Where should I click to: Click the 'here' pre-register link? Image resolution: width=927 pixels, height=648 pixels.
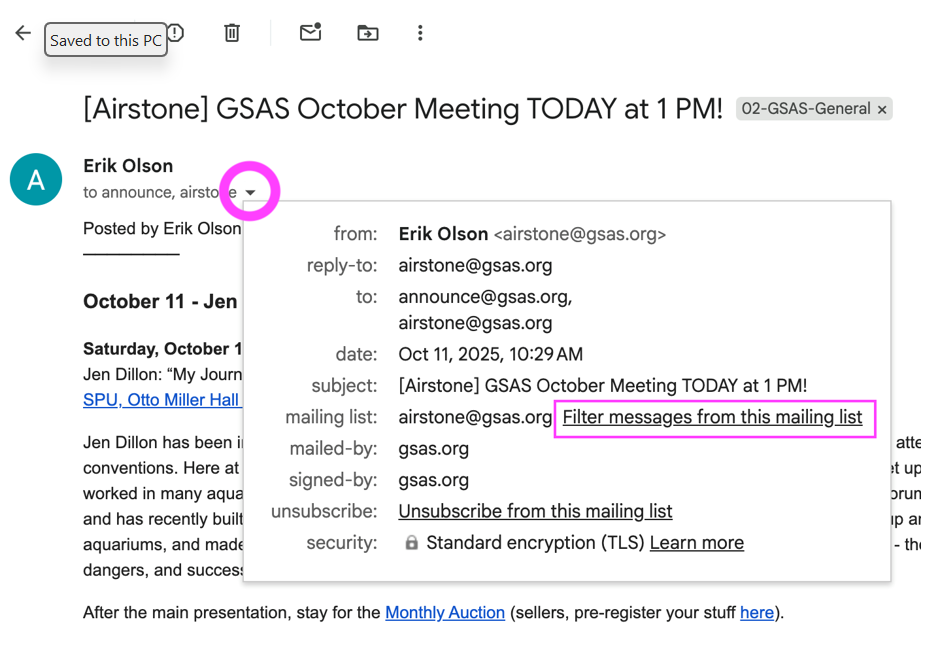click(756, 612)
